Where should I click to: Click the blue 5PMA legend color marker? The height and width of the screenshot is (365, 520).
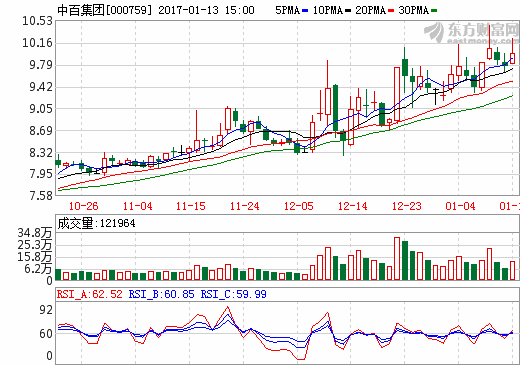click(305, 11)
